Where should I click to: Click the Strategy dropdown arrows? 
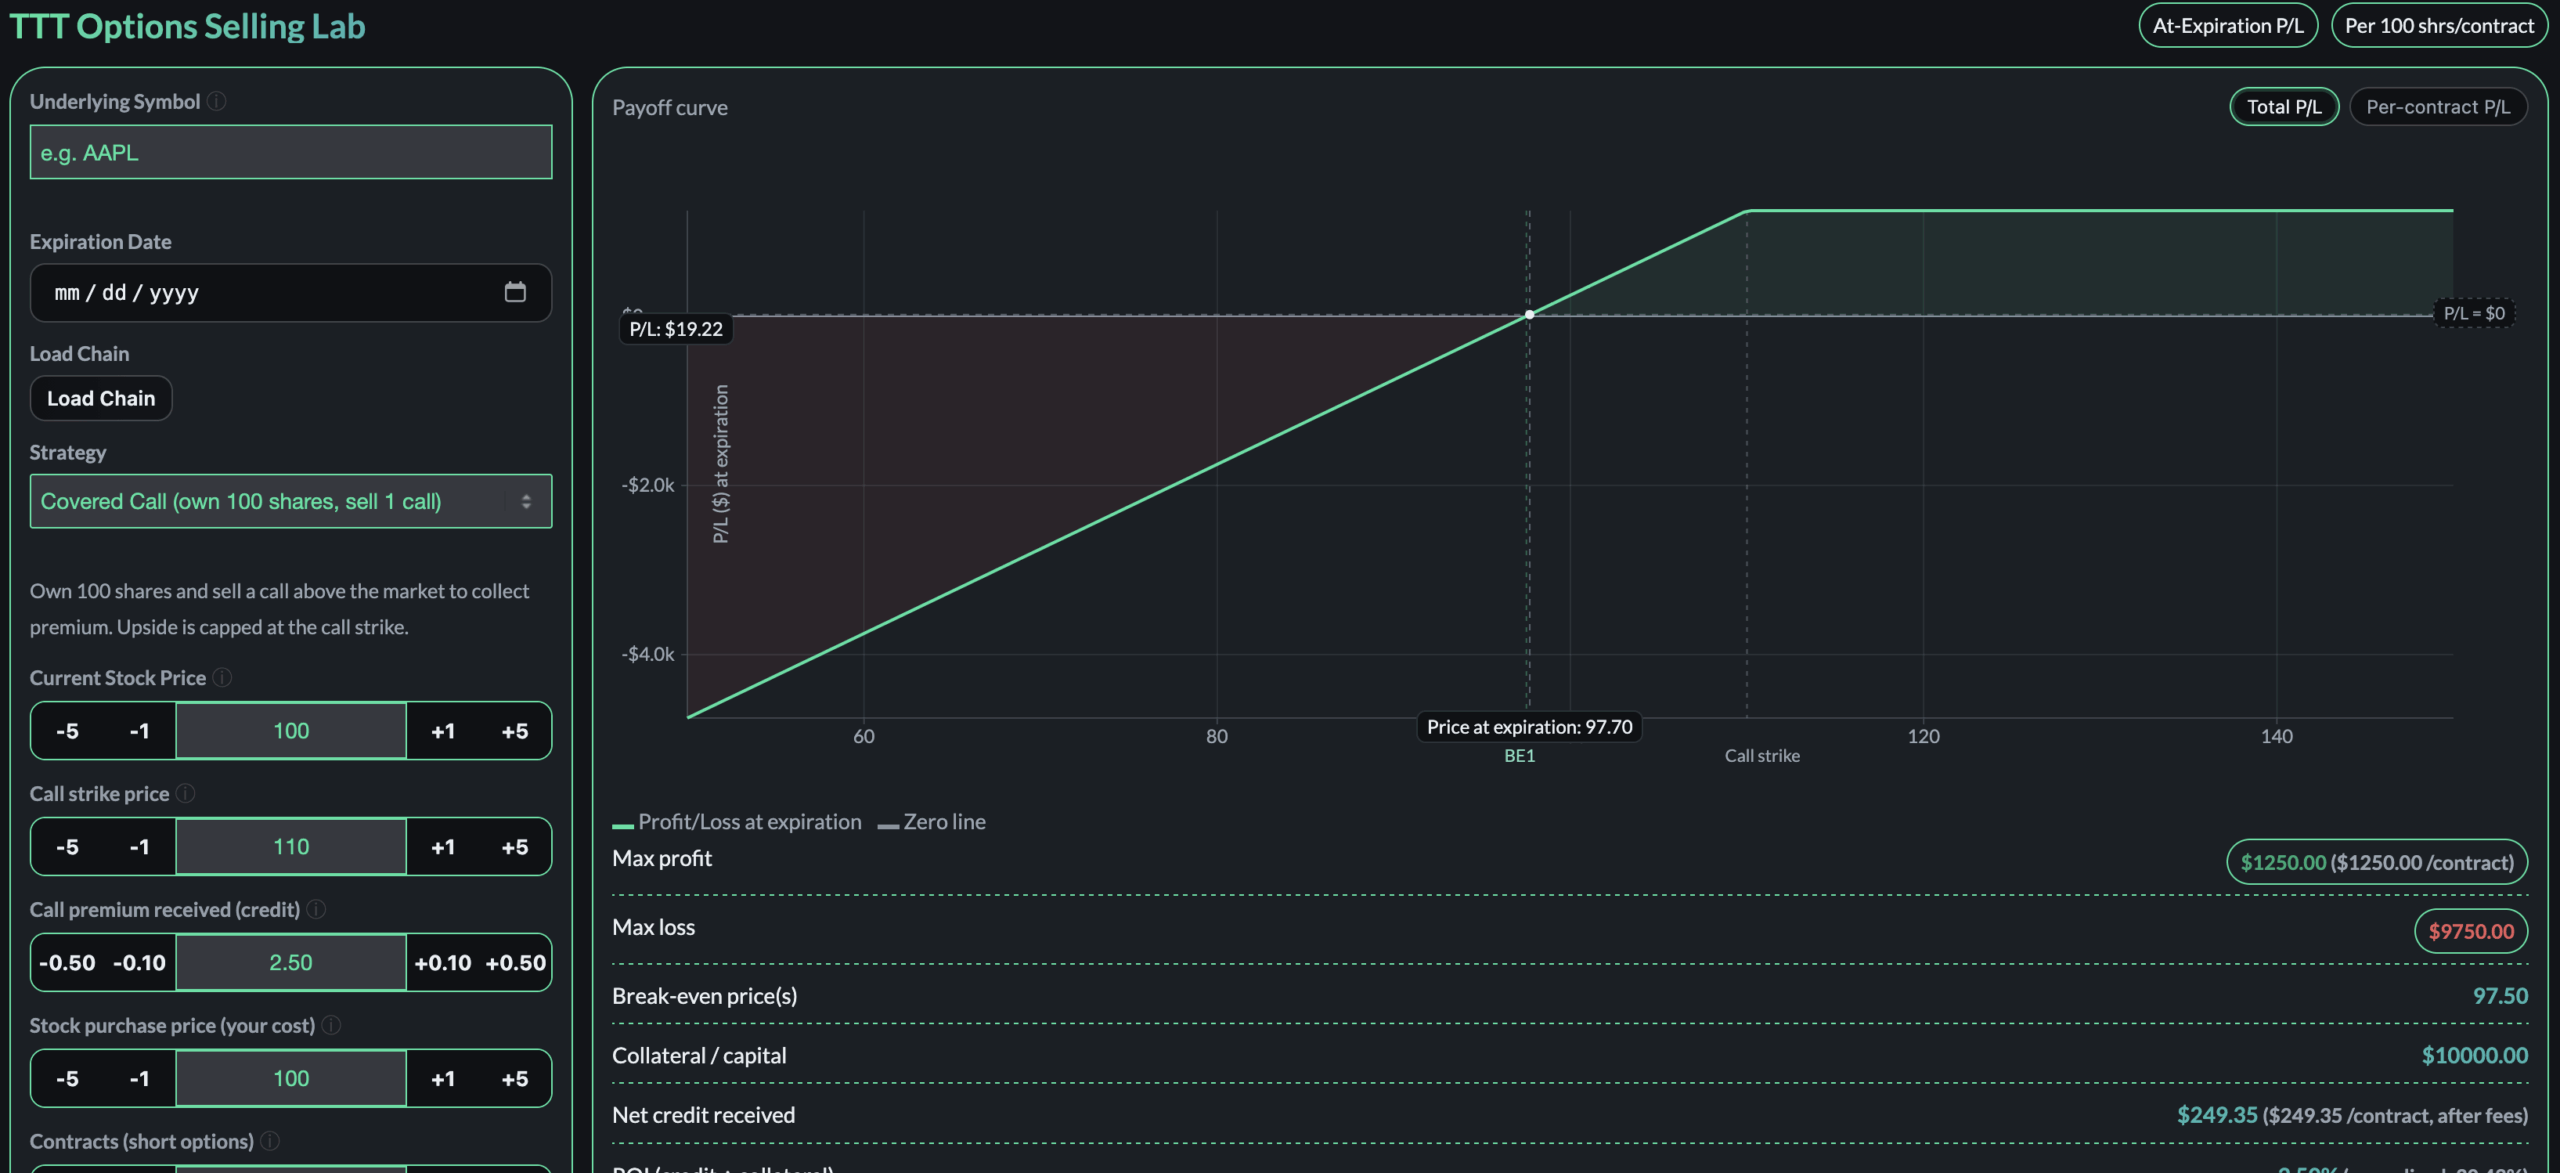point(526,501)
